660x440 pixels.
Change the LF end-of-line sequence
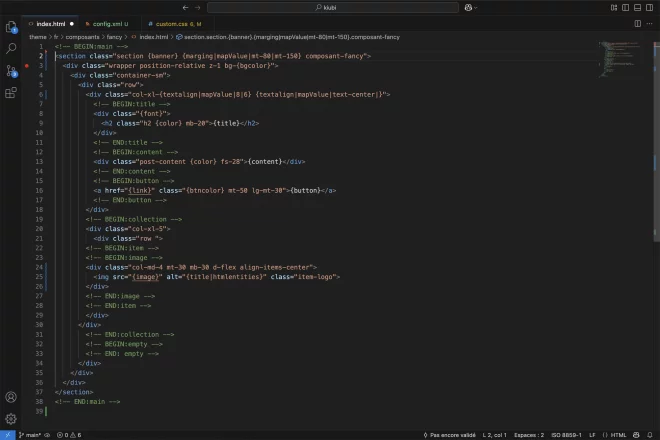point(592,435)
